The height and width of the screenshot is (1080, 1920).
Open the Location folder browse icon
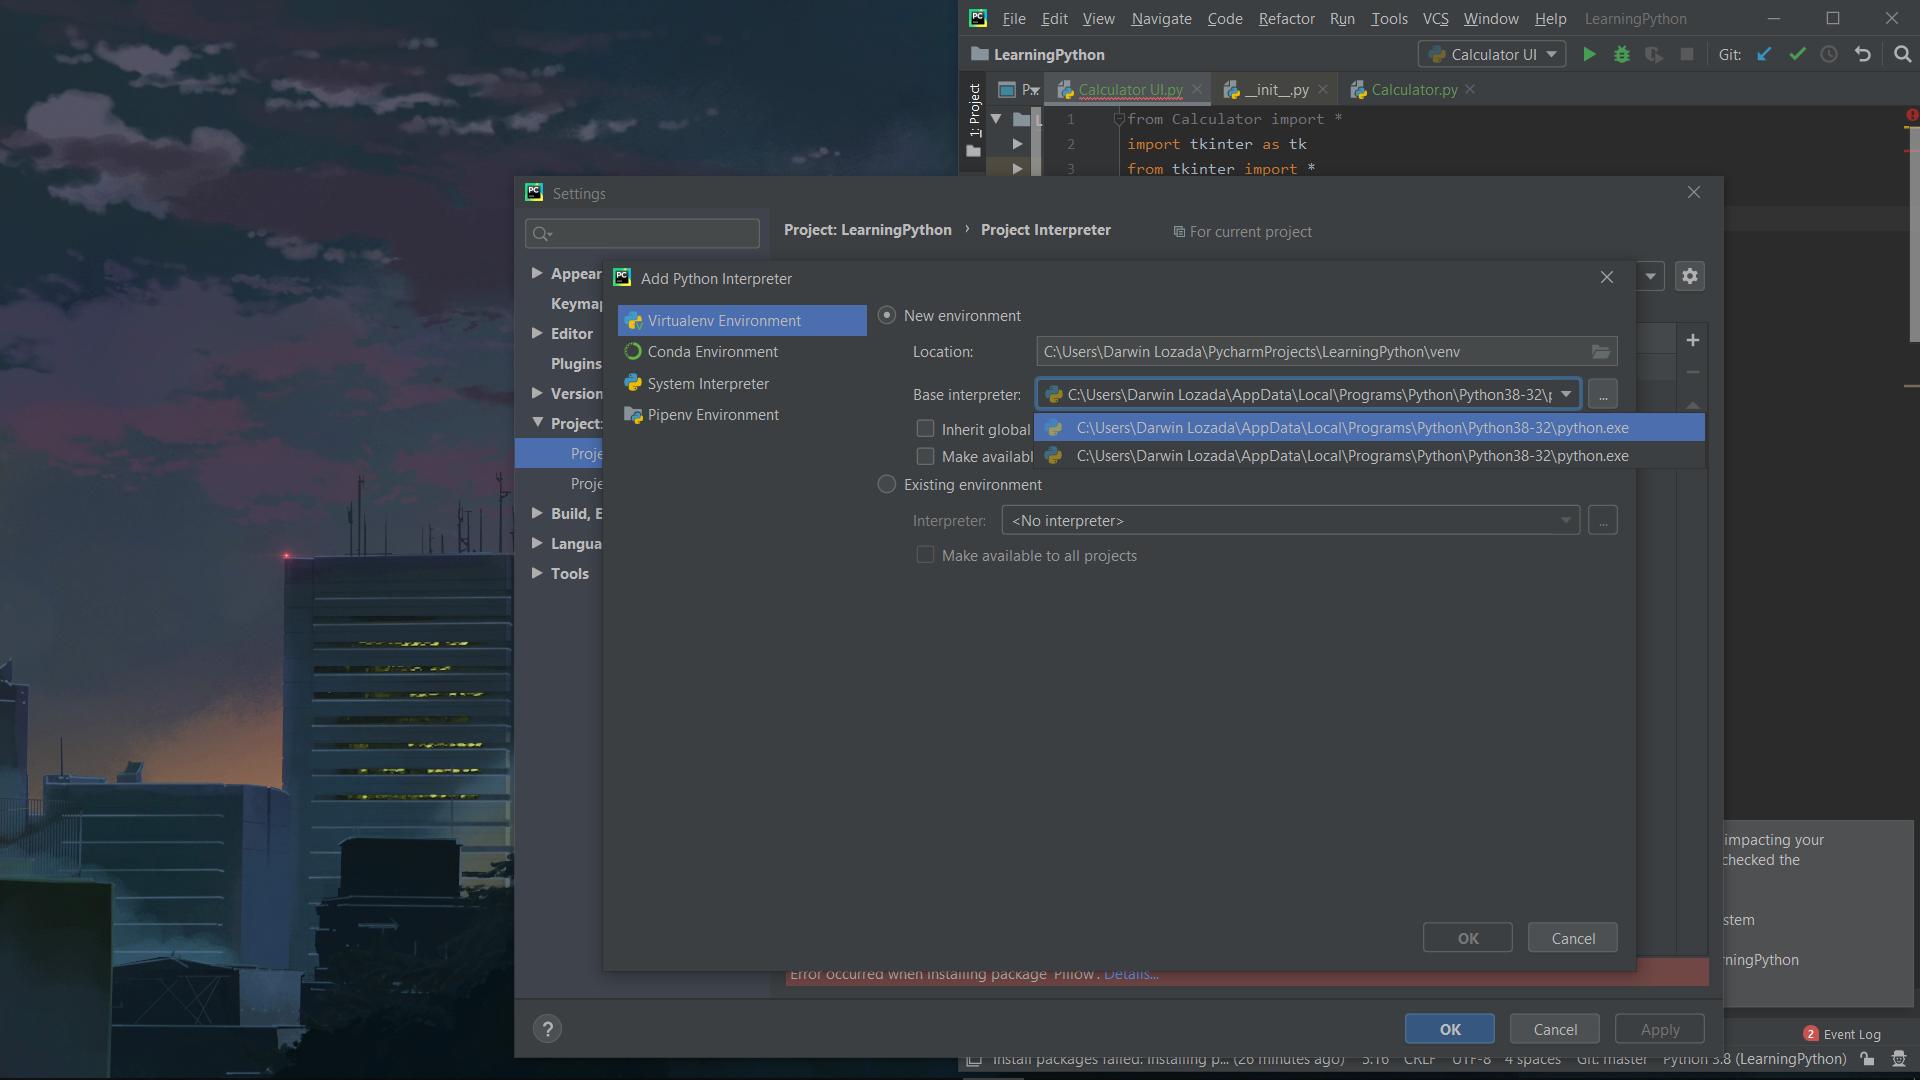click(x=1601, y=352)
